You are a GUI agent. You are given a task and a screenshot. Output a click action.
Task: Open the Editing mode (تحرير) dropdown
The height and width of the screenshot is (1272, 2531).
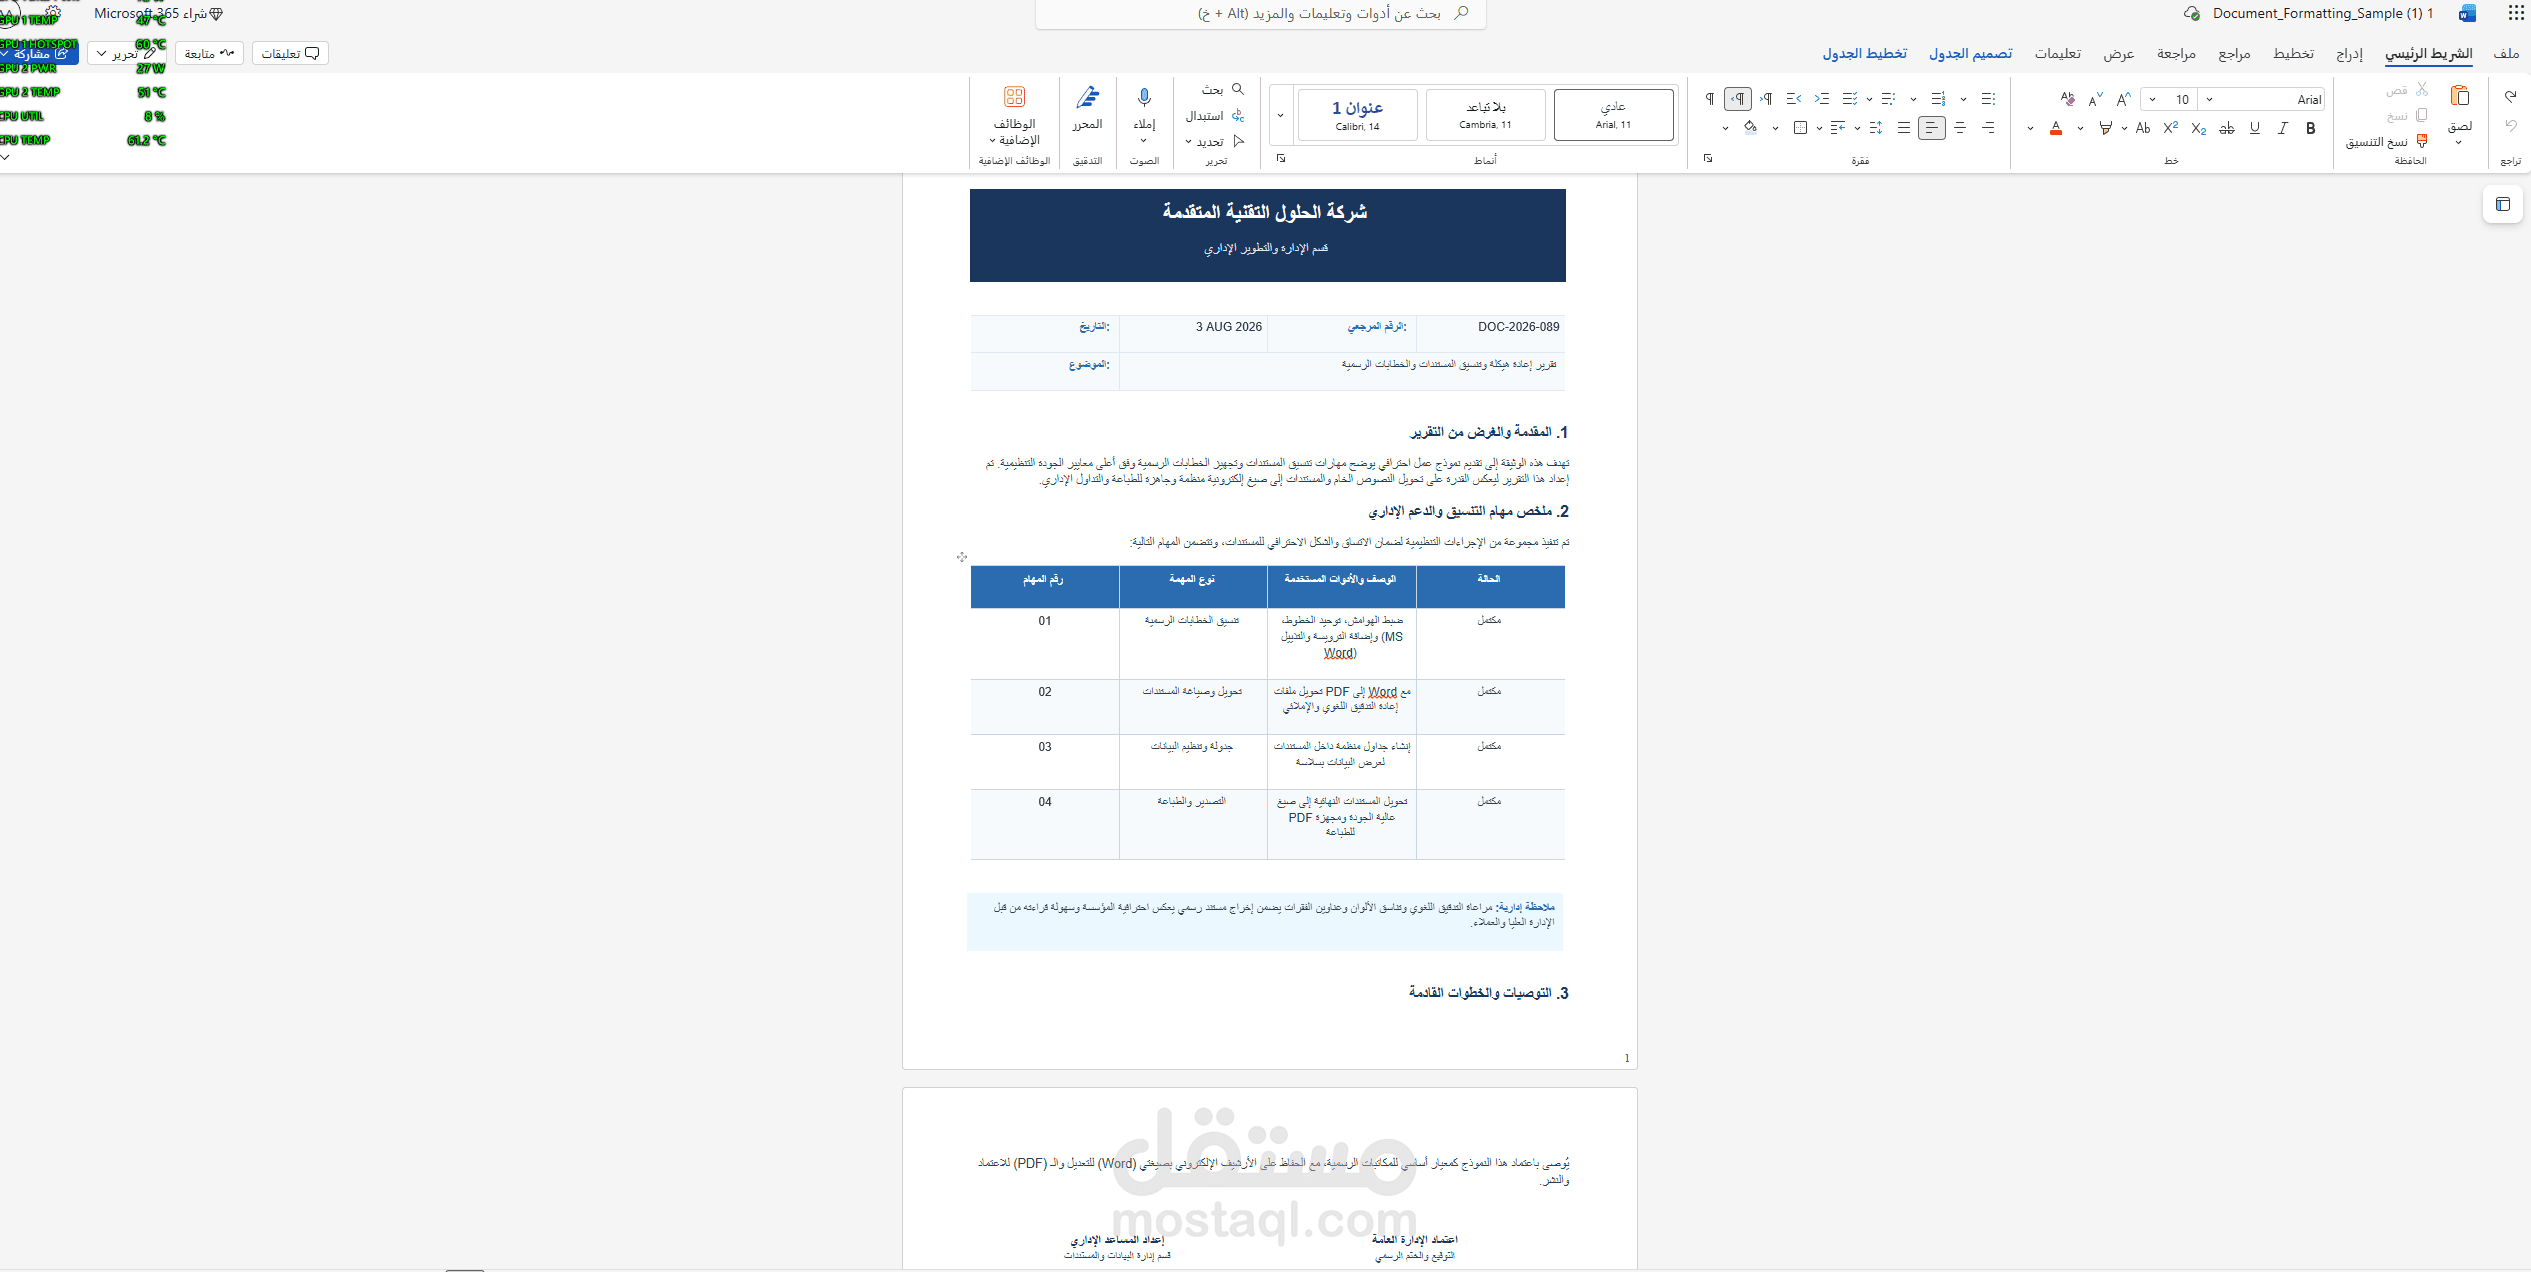(126, 53)
